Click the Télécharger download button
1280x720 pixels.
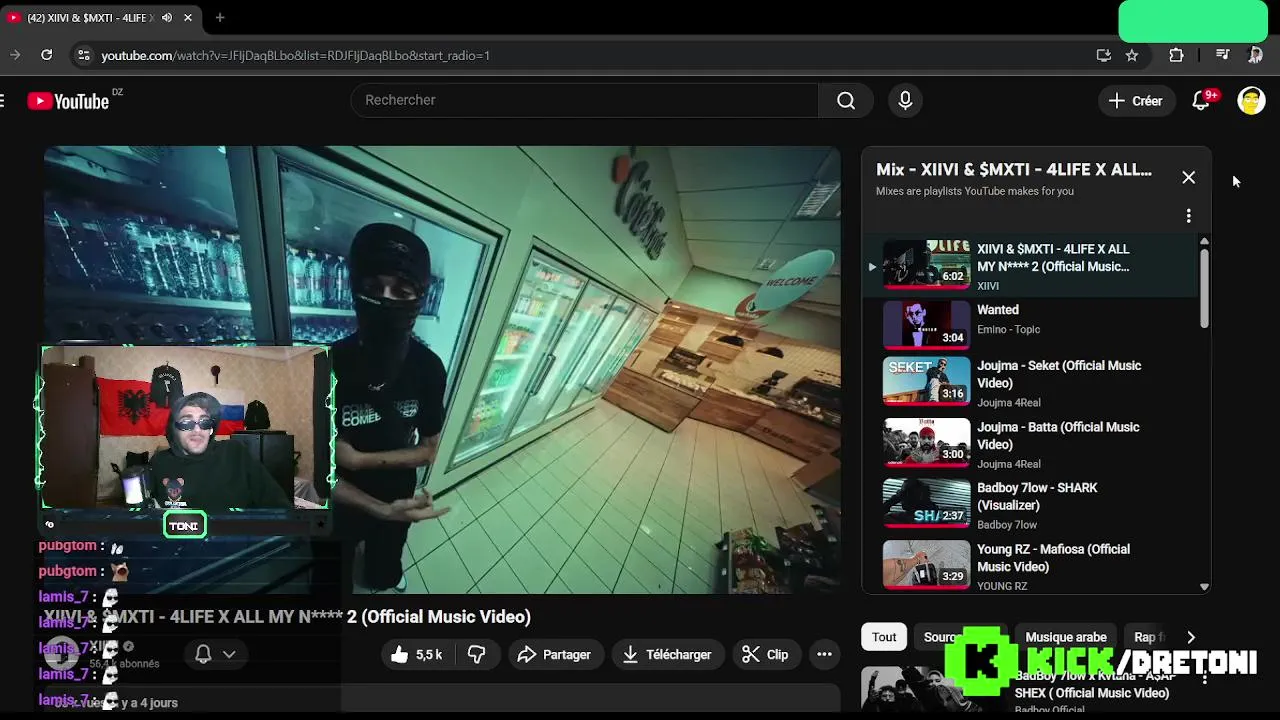pyautogui.click(x=667, y=654)
